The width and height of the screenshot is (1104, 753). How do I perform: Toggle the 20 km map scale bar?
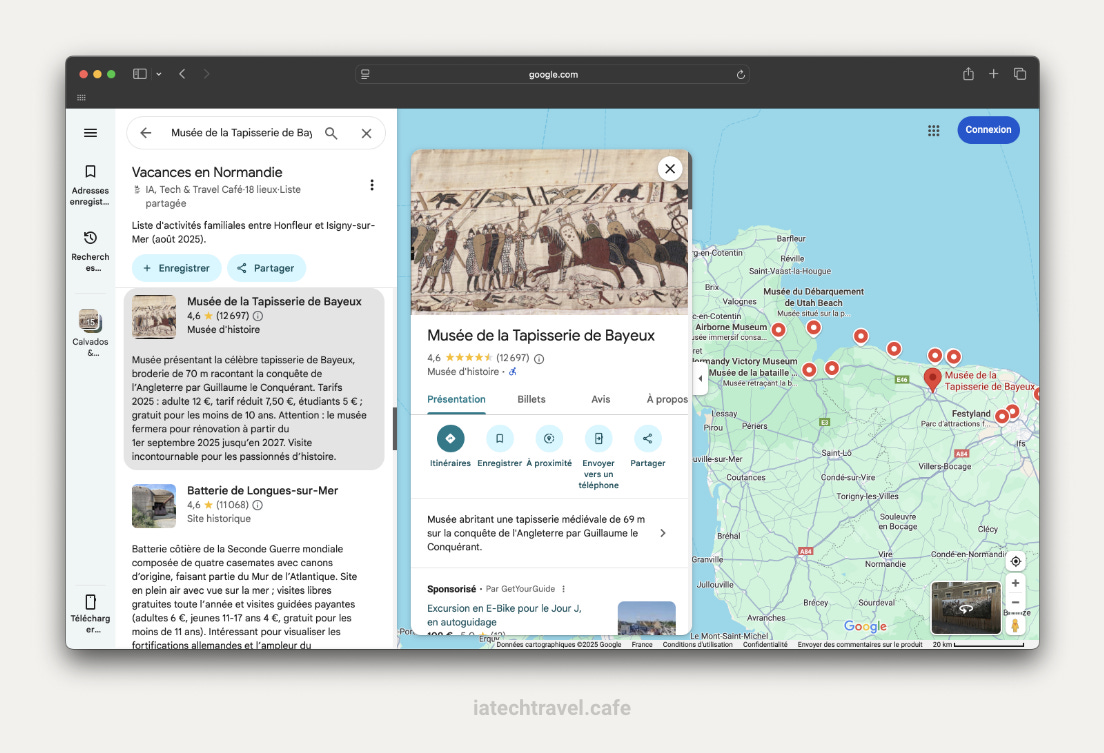[979, 645]
